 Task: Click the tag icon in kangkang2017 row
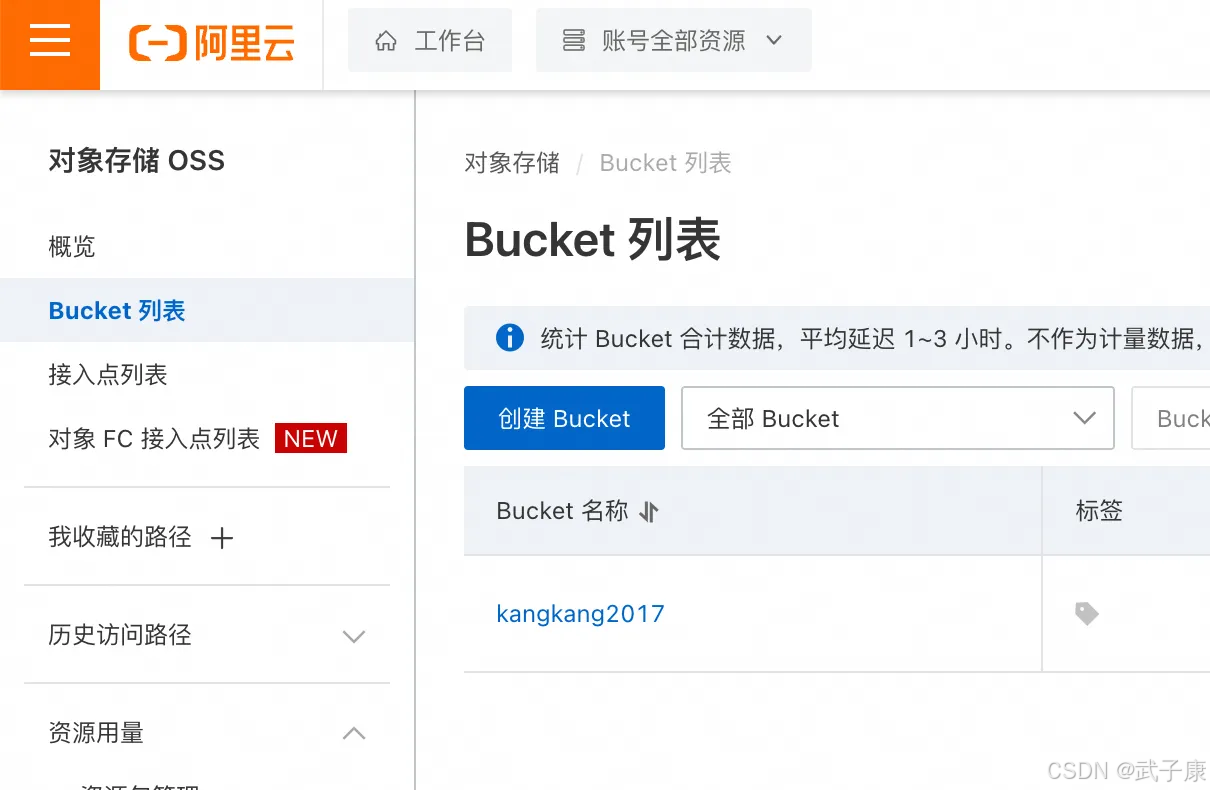pos(1087,613)
